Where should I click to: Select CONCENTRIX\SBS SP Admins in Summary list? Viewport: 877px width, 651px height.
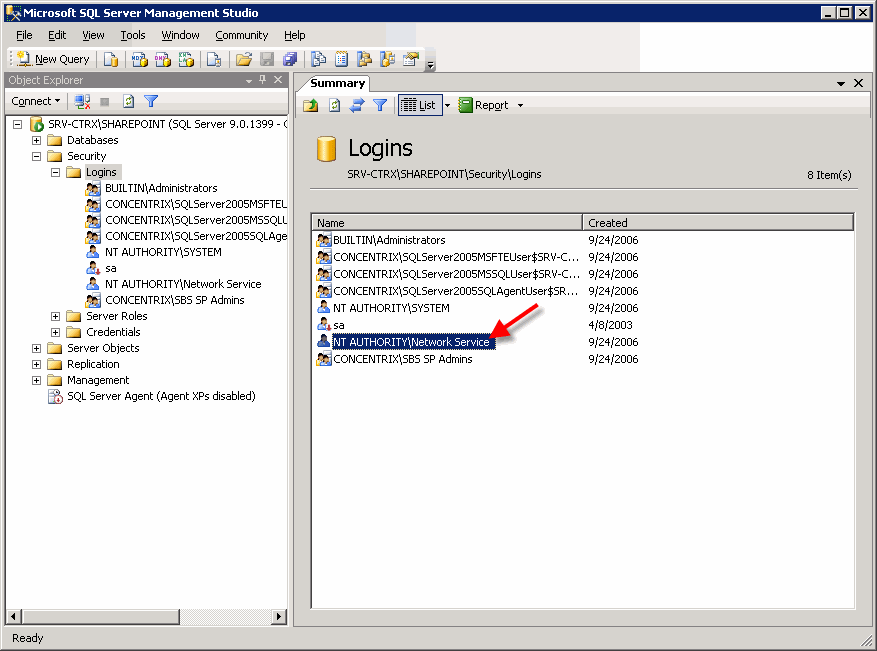pyautogui.click(x=403, y=359)
